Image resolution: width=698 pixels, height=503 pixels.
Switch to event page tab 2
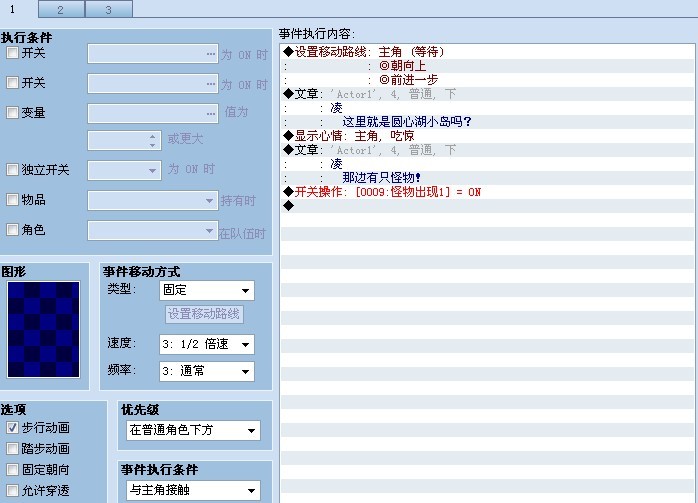(61, 9)
